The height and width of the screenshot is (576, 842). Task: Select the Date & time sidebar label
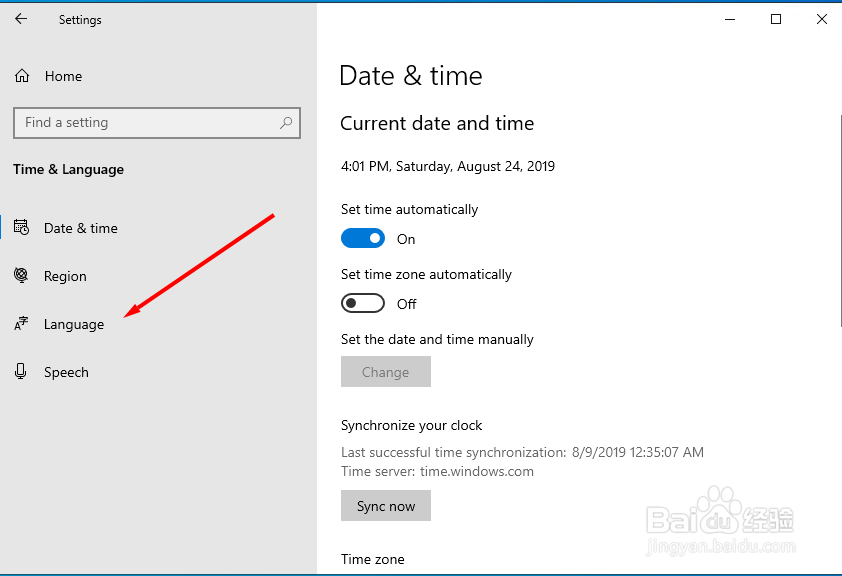point(81,228)
